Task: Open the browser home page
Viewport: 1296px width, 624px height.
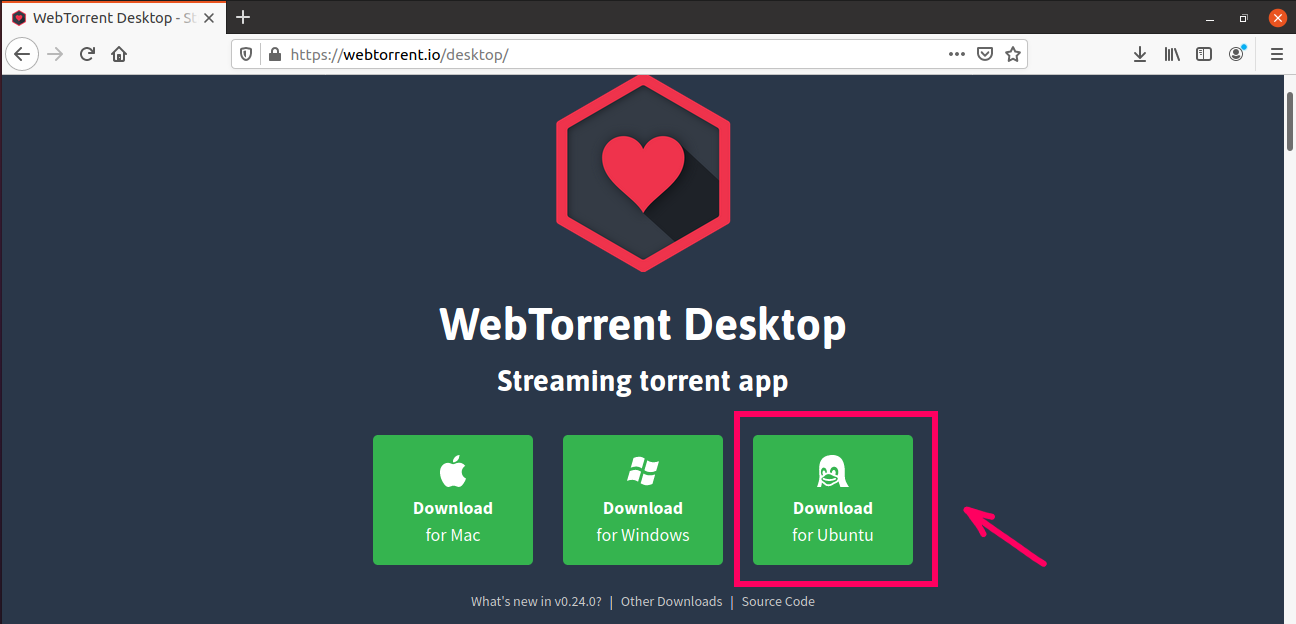Action: pos(119,54)
